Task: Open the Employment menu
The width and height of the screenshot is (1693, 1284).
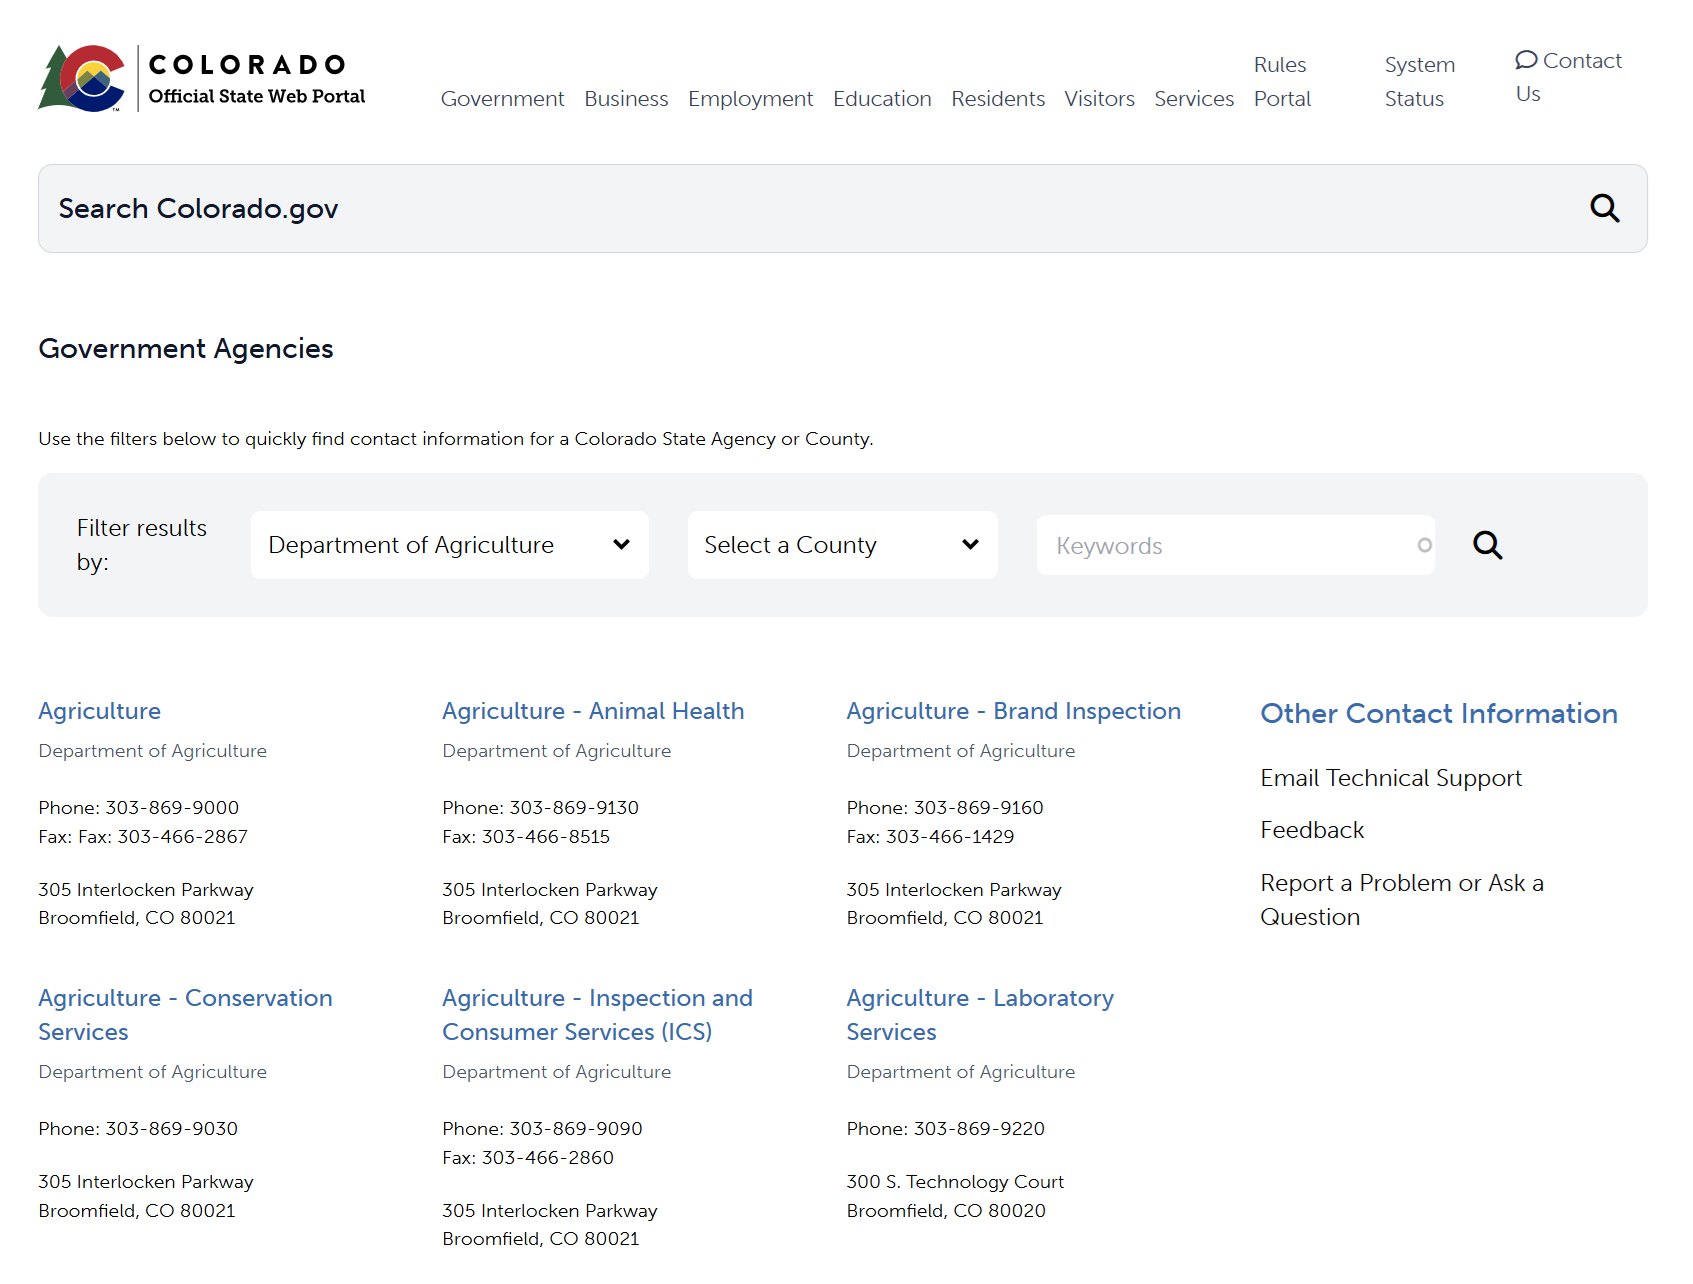Action: (x=750, y=99)
